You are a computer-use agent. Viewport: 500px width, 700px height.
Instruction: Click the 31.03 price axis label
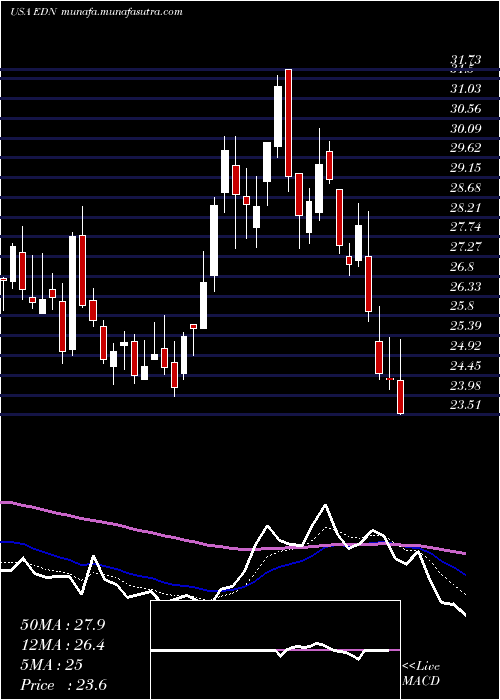click(466, 89)
